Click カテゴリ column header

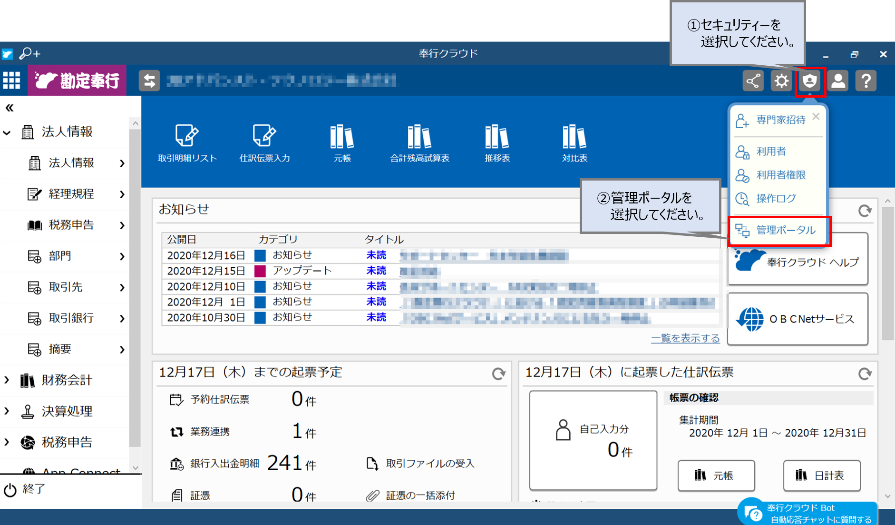pos(278,240)
